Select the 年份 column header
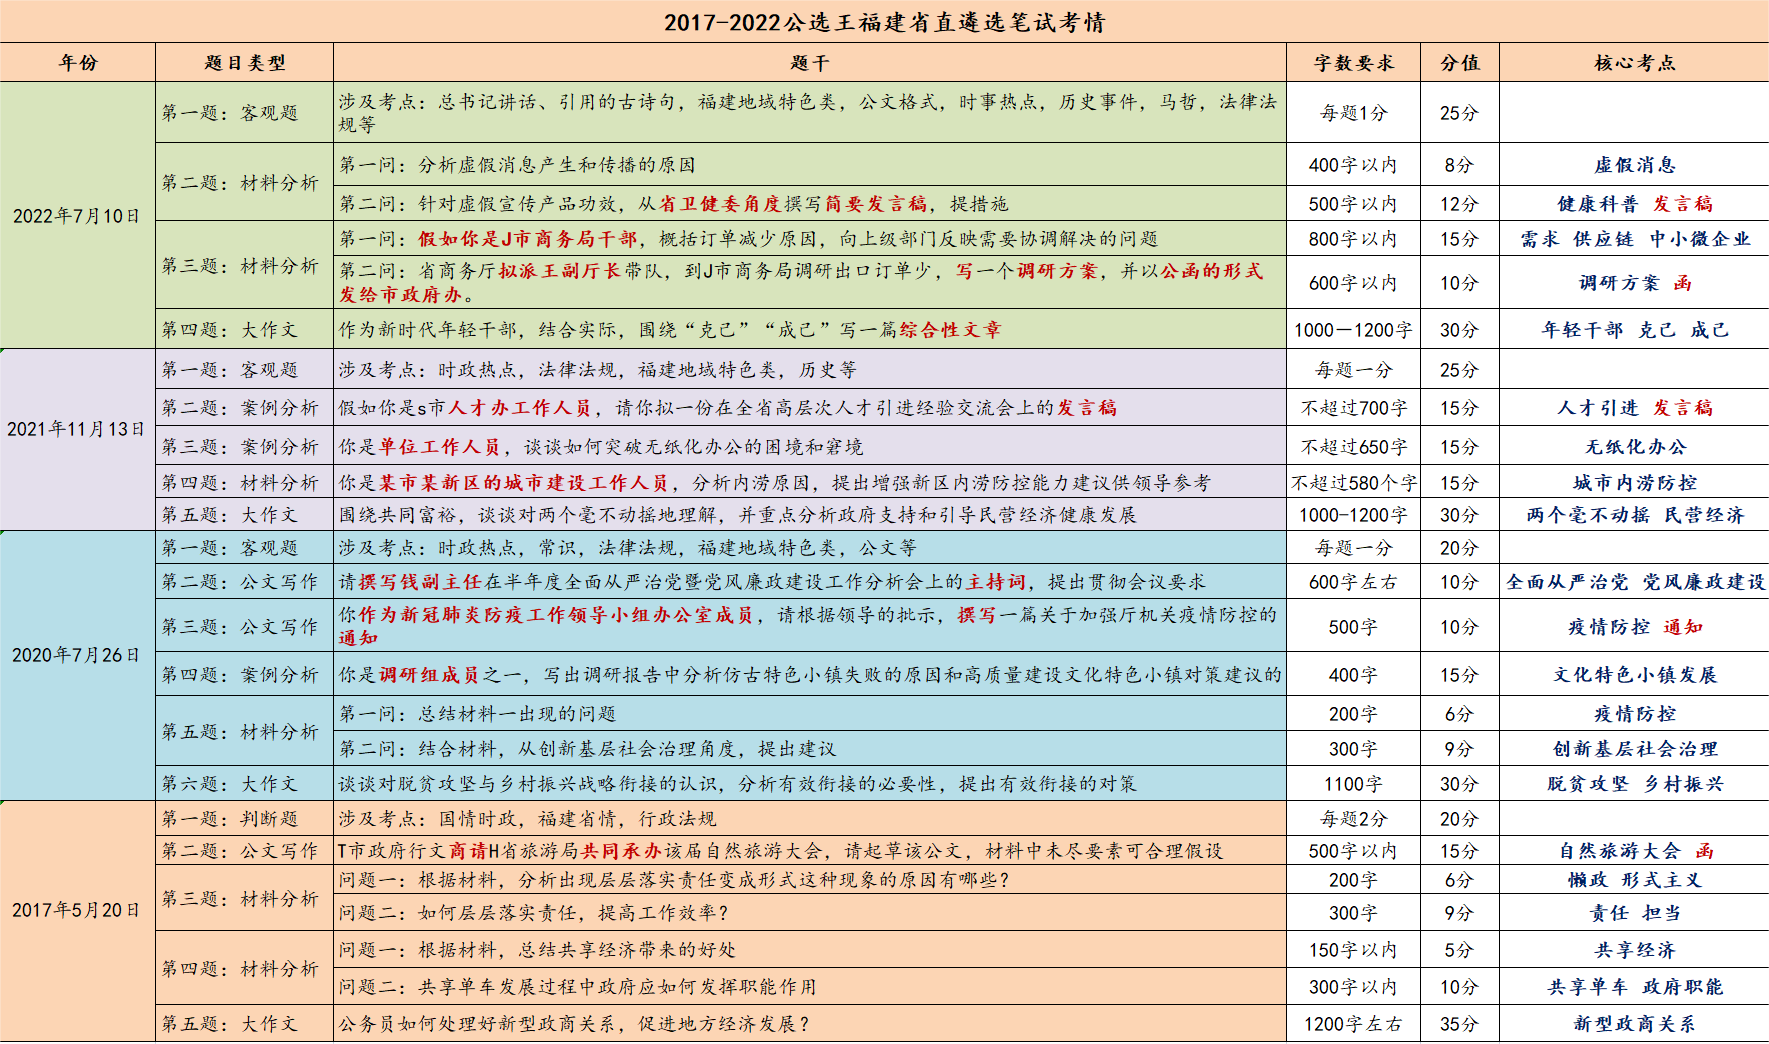Viewport: 1769px width, 1044px height. (x=78, y=63)
